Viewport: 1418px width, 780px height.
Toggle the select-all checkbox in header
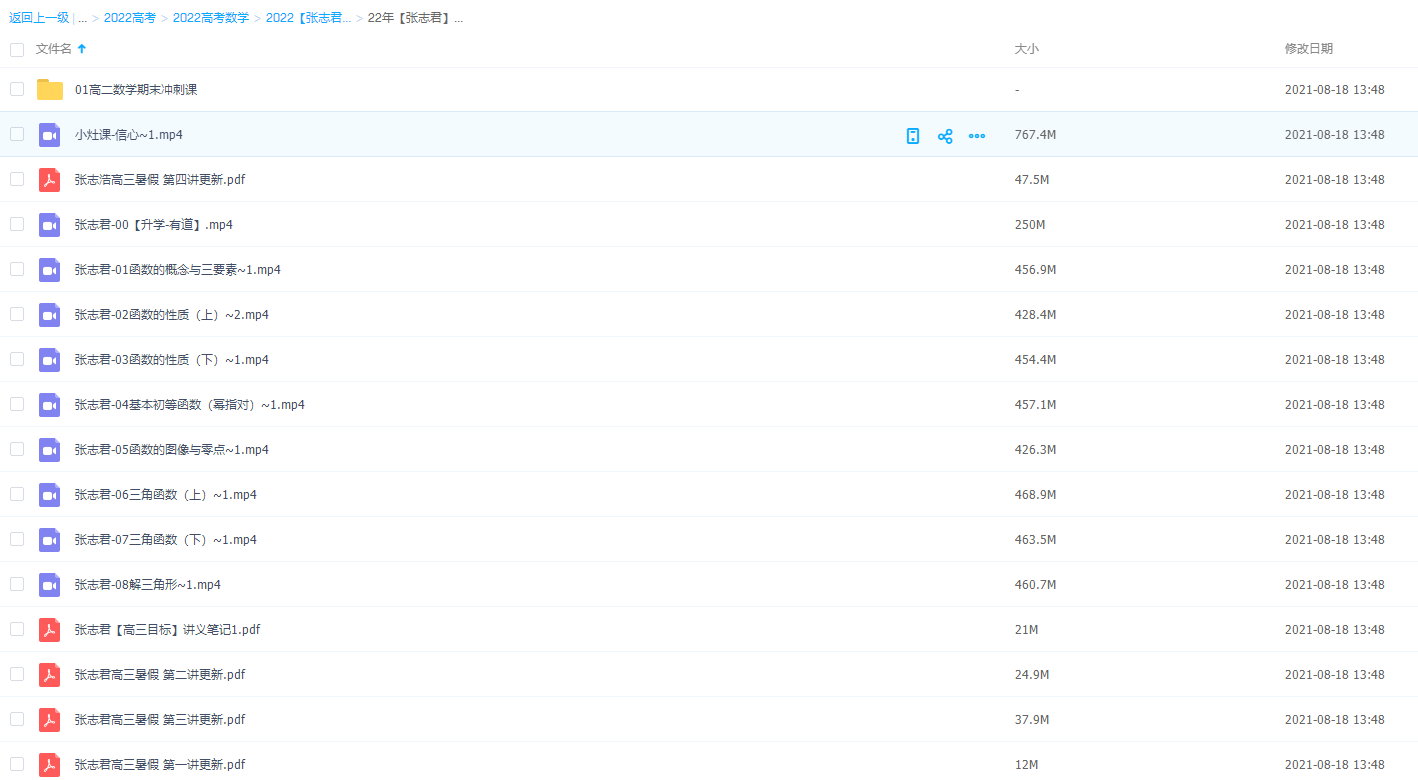[17, 49]
